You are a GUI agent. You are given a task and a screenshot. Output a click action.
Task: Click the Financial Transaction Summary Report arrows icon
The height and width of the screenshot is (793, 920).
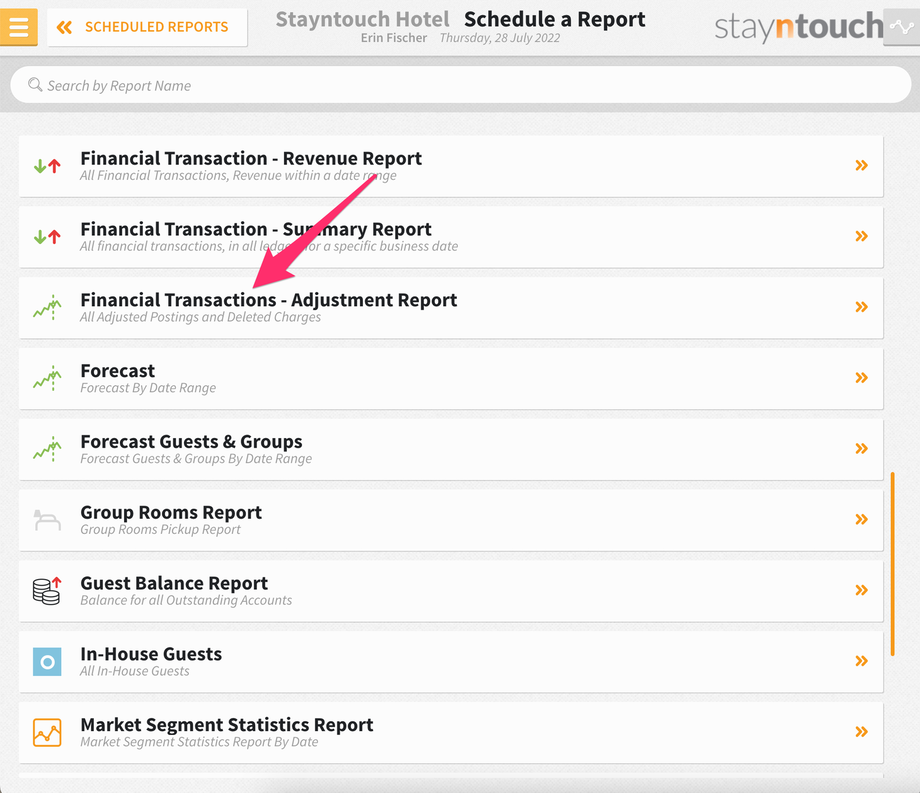pos(47,237)
